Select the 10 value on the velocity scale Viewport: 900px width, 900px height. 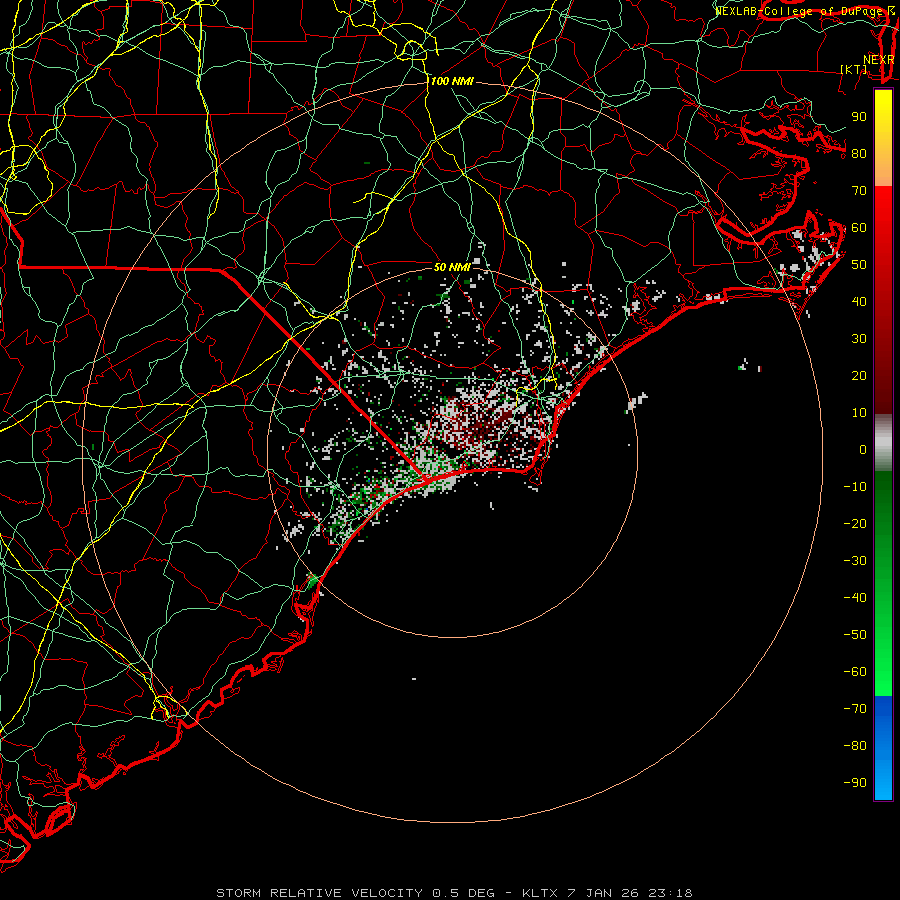point(859,413)
